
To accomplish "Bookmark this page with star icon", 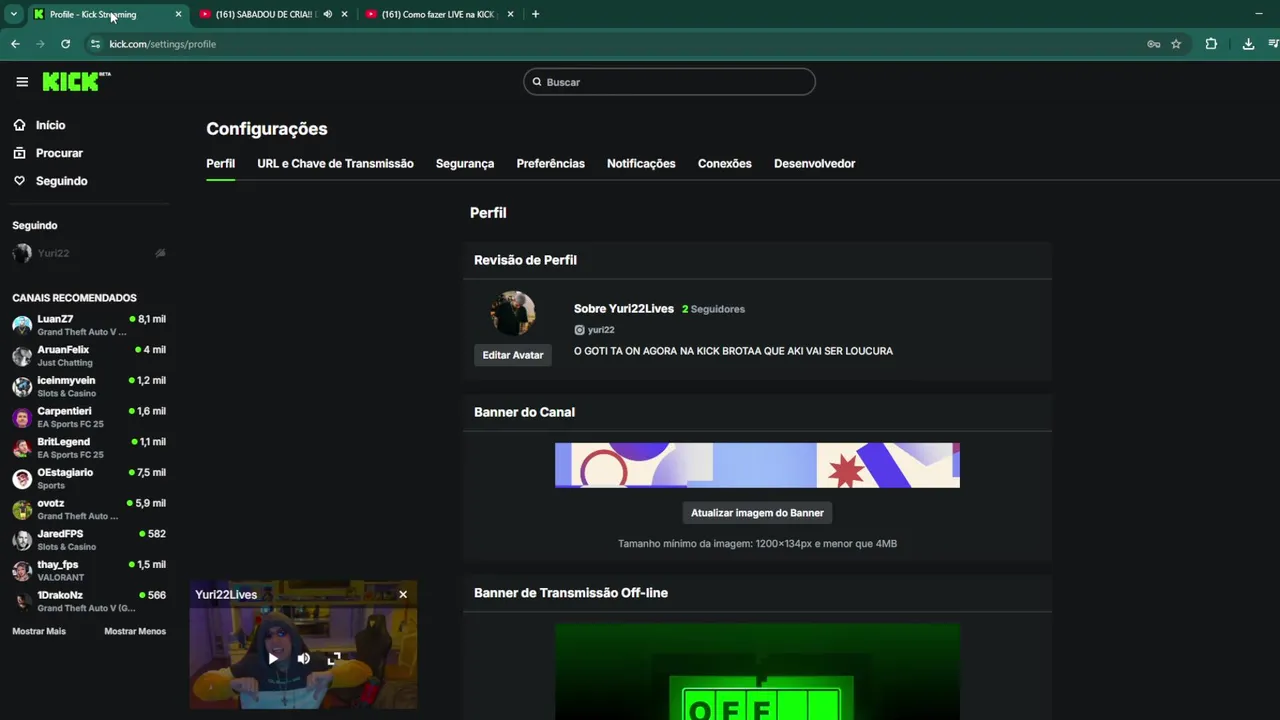I will tap(1176, 44).
